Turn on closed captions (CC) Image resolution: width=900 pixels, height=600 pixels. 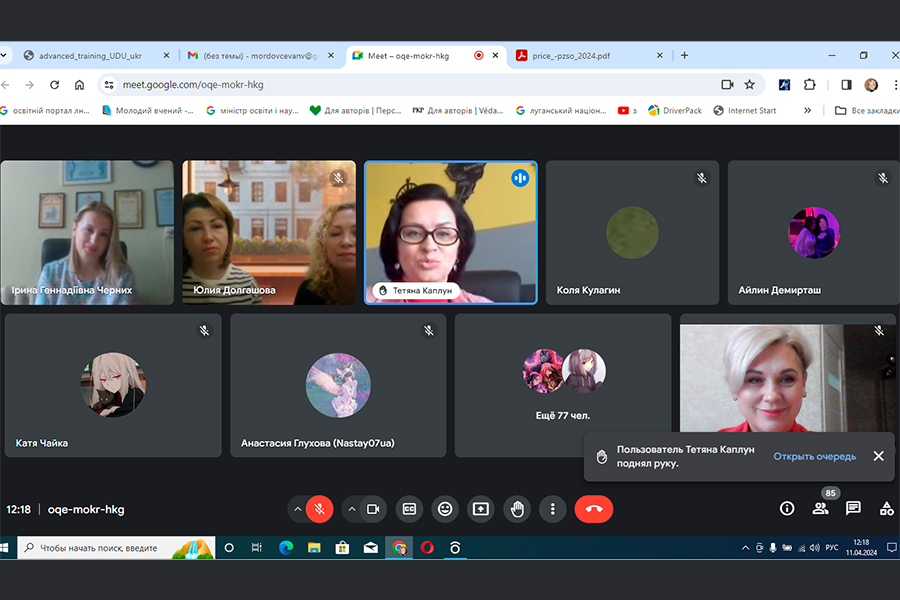409,509
